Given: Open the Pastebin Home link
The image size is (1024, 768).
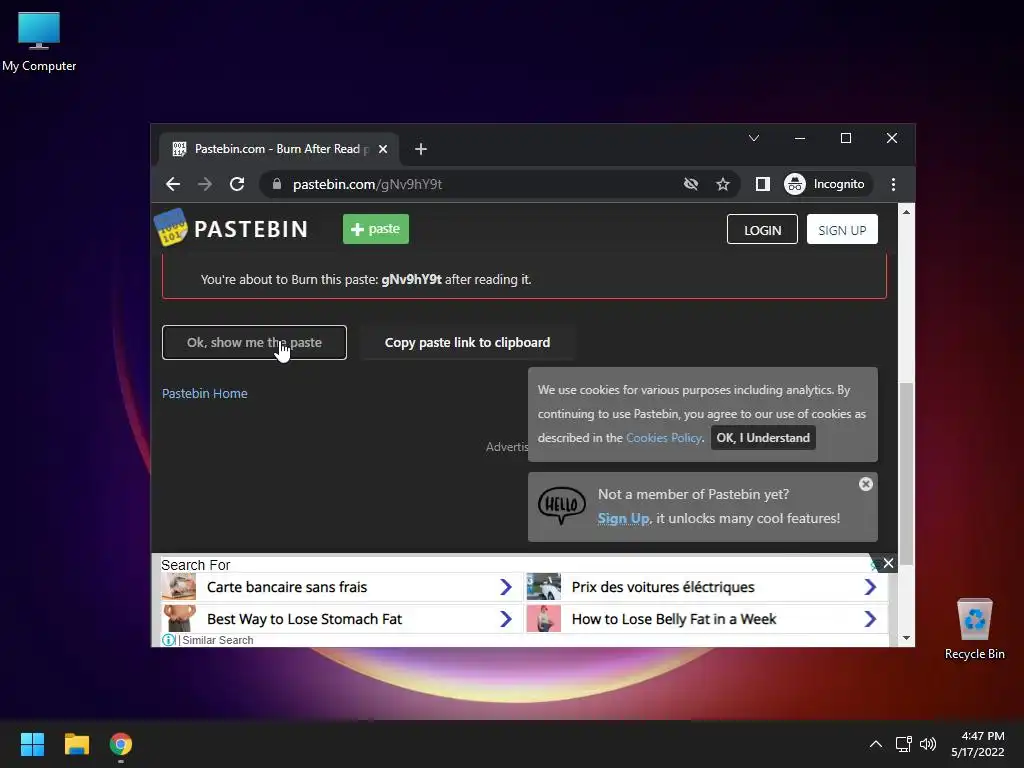Looking at the screenshot, I should 204,394.
